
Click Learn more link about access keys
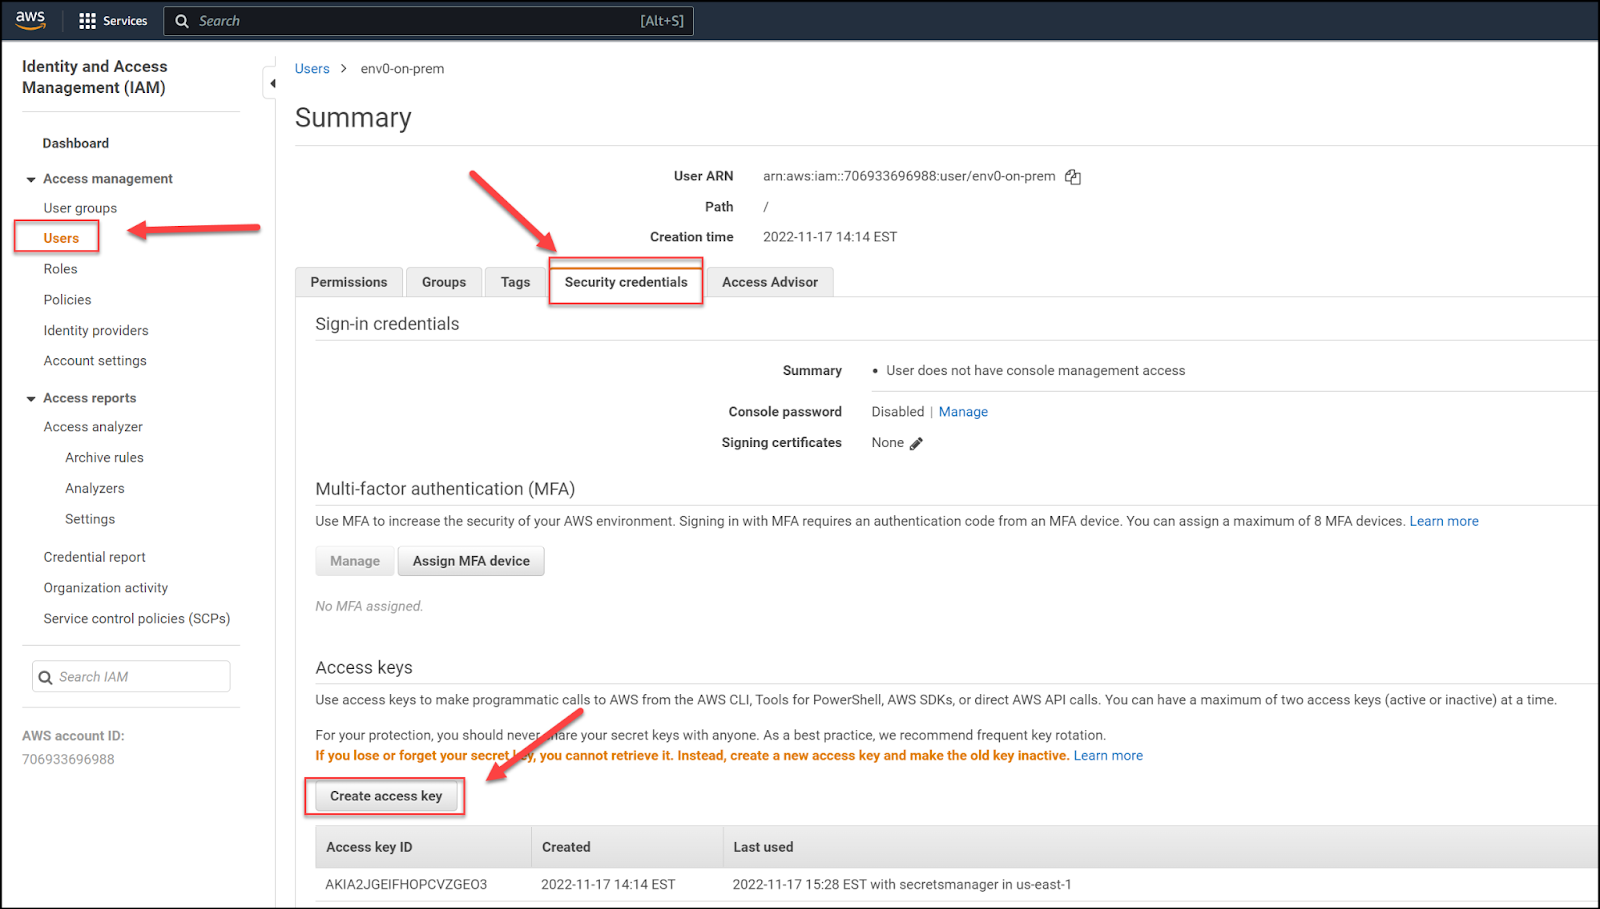[x=1108, y=756]
